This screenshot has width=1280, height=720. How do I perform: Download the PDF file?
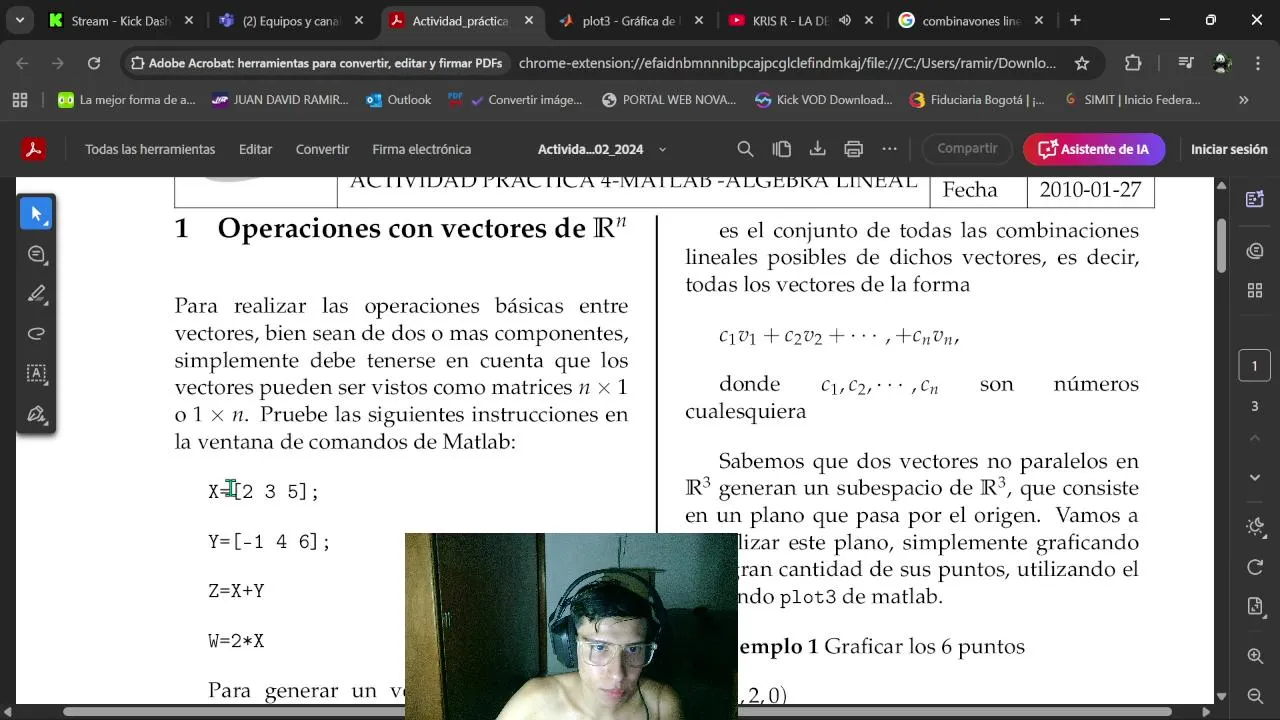[x=817, y=149]
